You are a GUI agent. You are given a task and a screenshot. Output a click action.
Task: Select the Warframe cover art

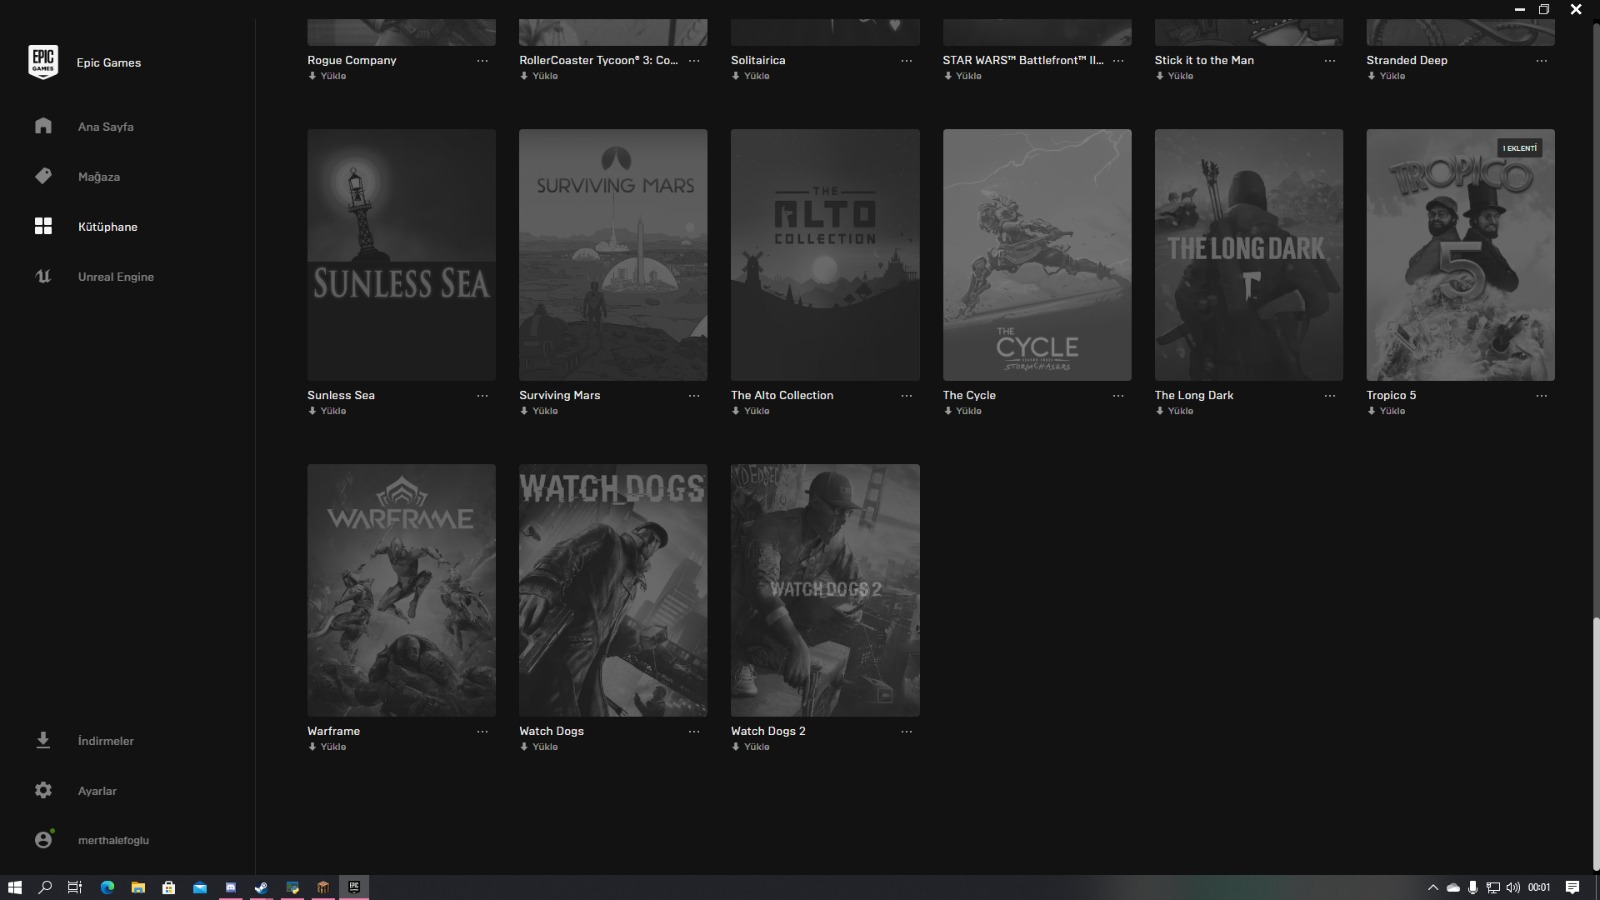click(x=401, y=590)
